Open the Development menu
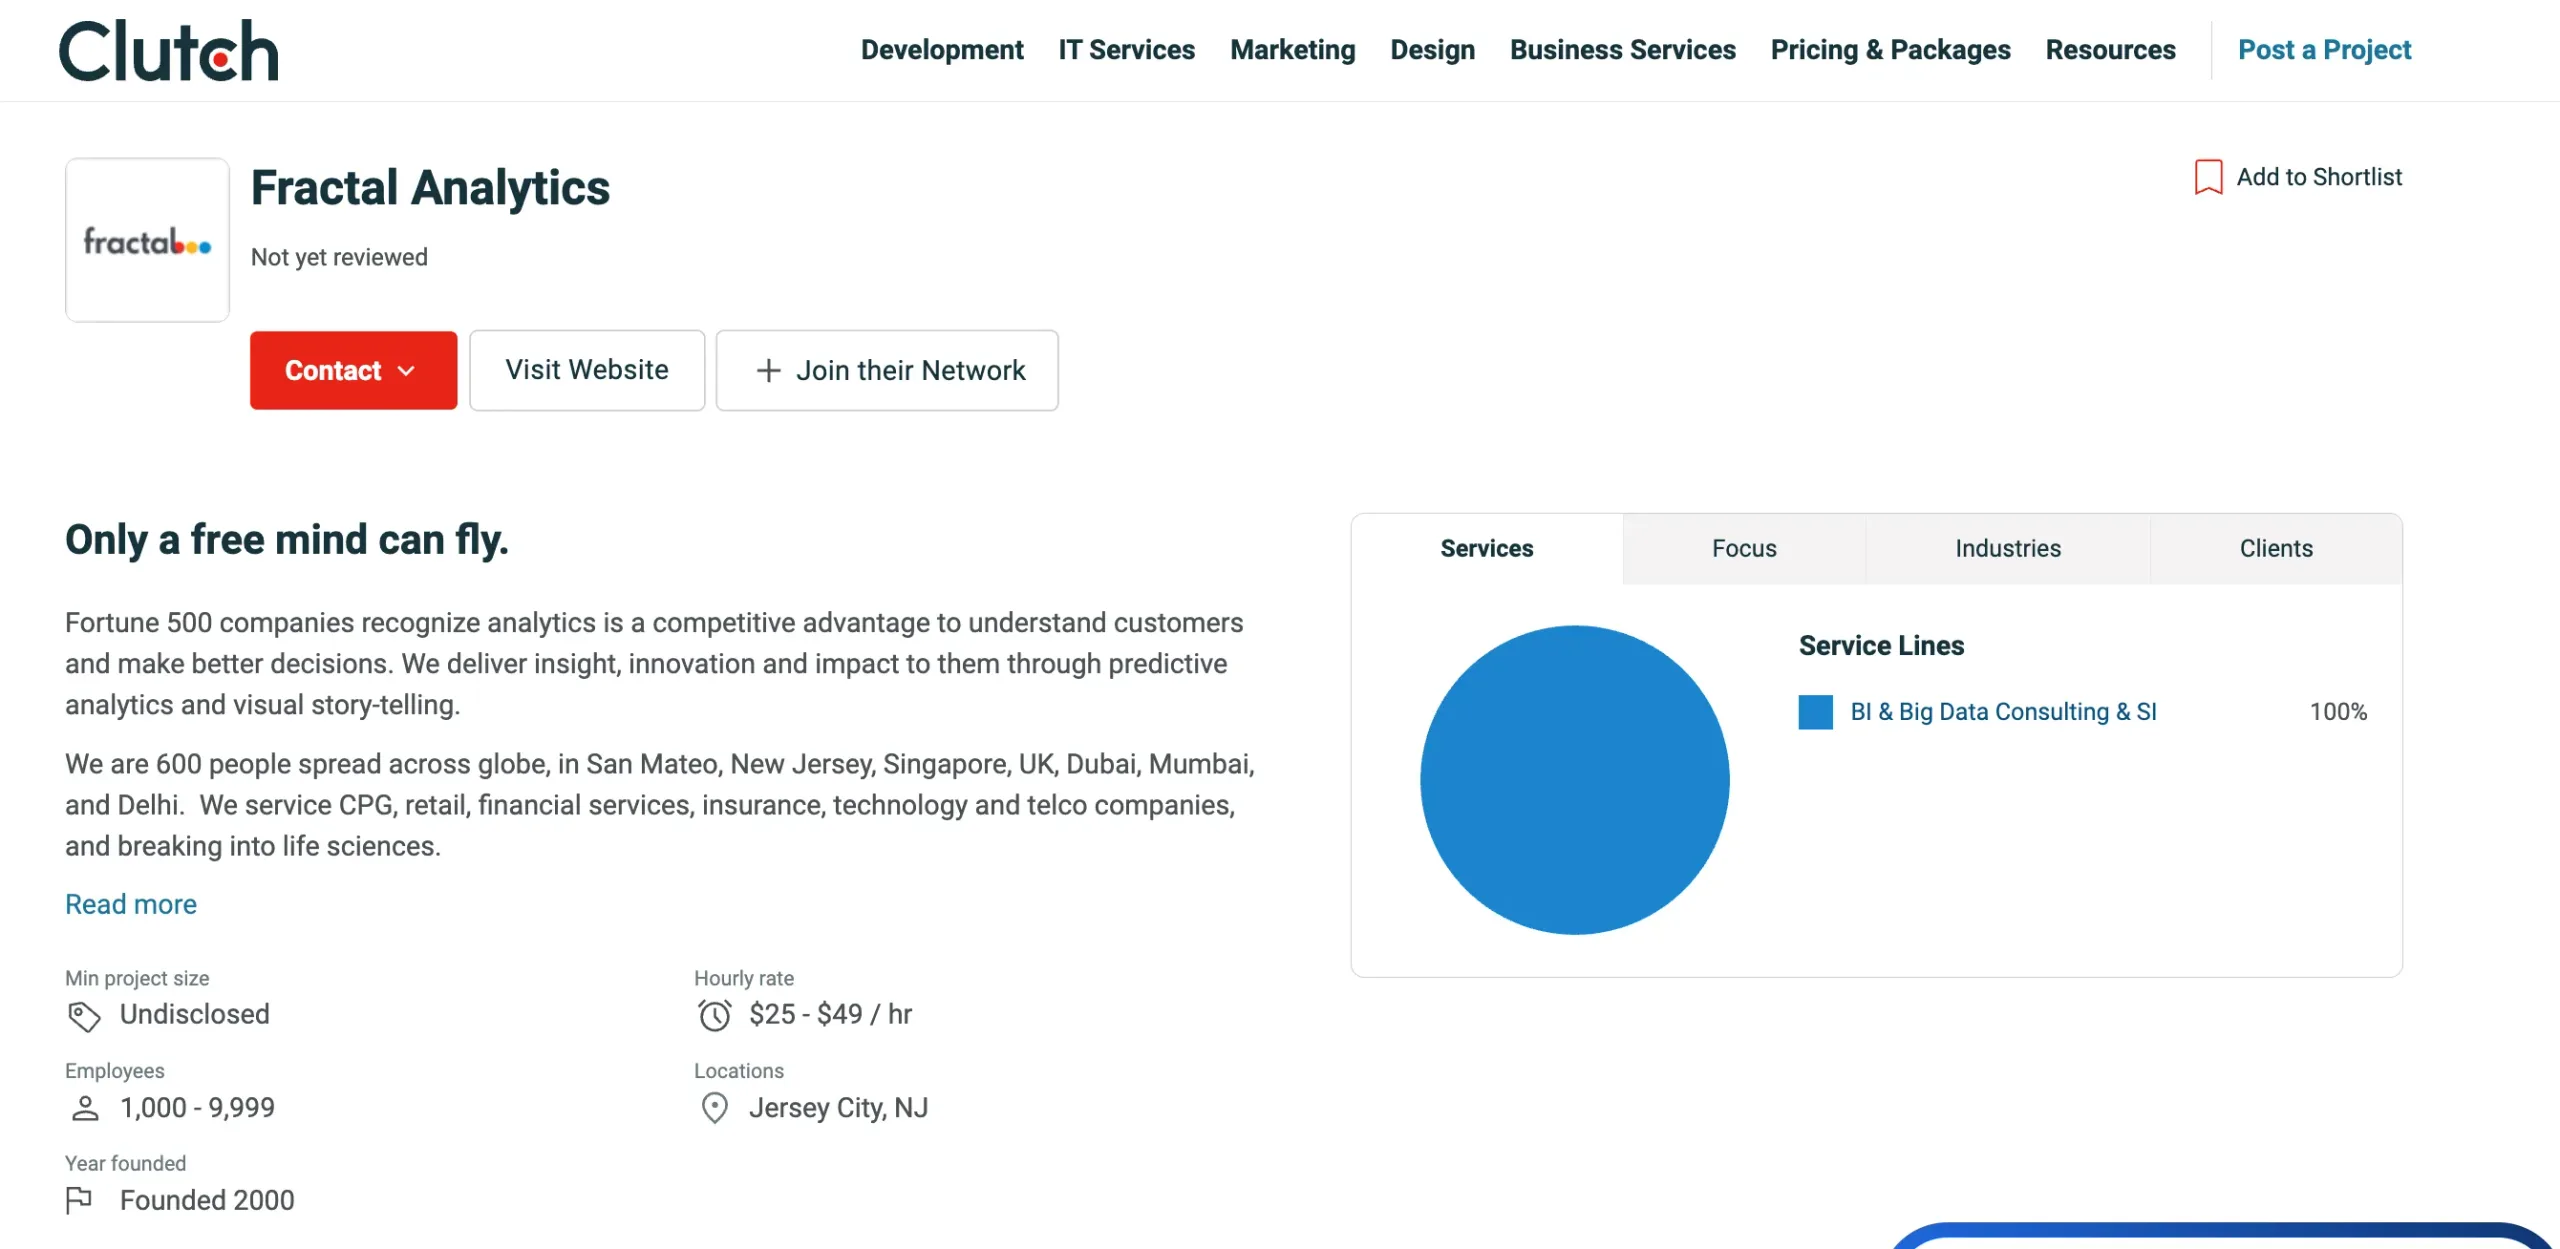 [x=941, y=50]
